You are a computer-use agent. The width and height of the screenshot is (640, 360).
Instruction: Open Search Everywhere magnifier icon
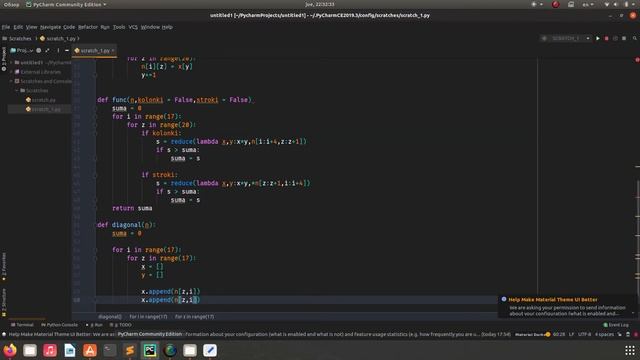coord(635,38)
